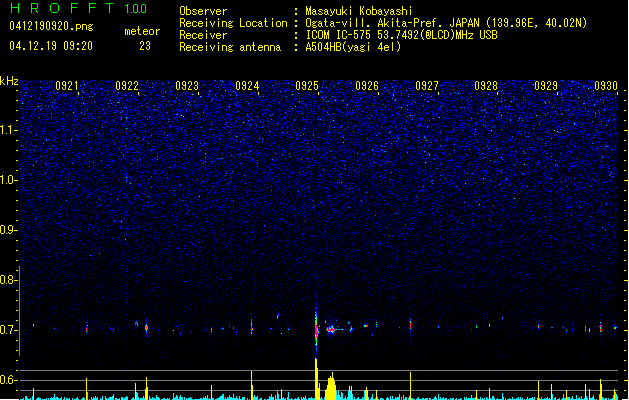This screenshot has height=400, width=629.
Task: Click the 0921 time marker
Action: pyautogui.click(x=67, y=86)
